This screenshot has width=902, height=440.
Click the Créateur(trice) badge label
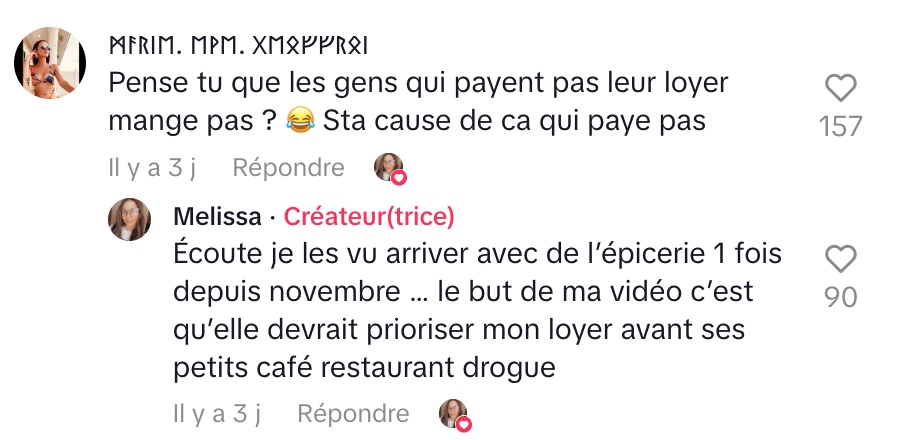tap(369, 217)
